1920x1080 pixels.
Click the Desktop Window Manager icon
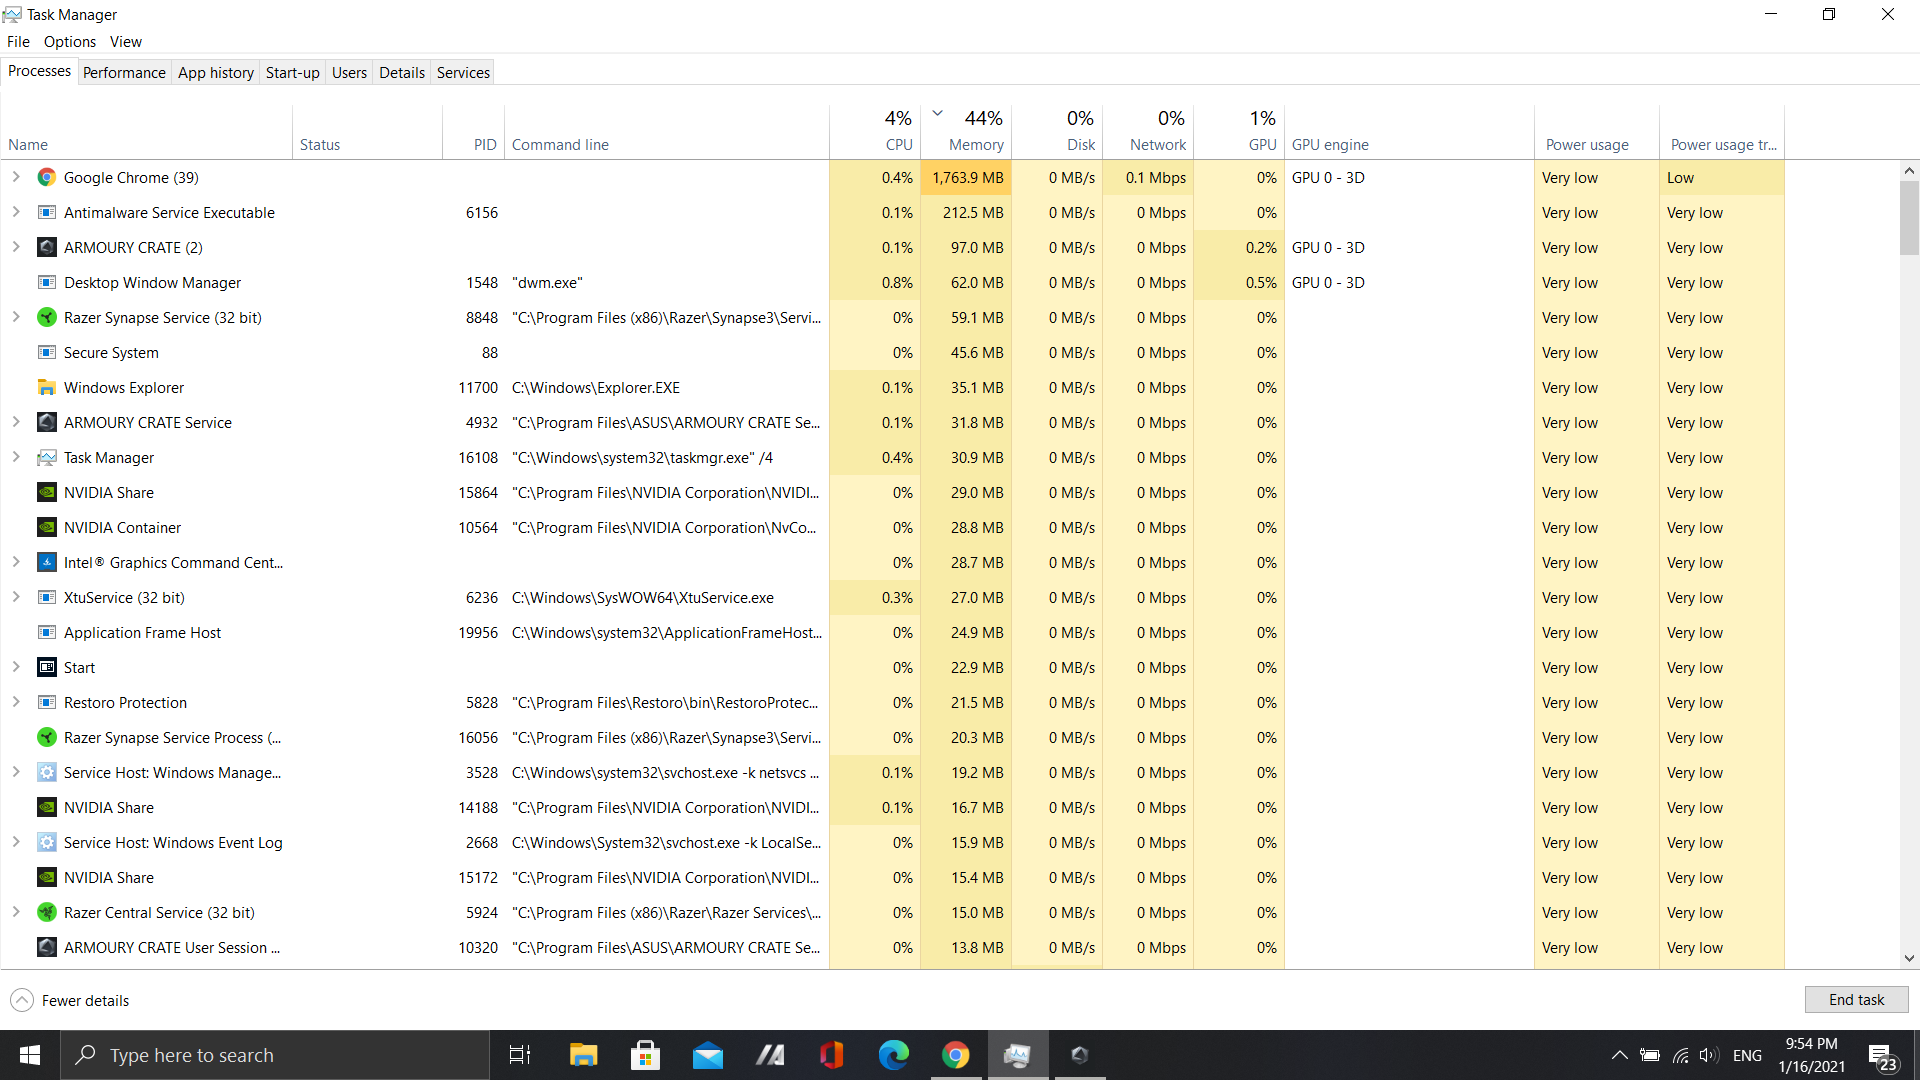tap(47, 282)
